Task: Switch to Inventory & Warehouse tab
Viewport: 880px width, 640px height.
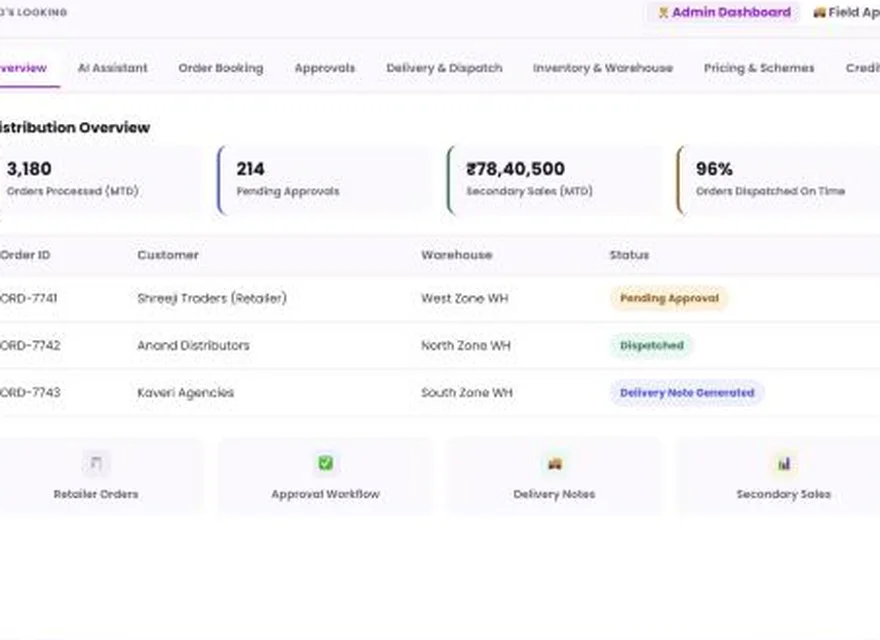Action: pyautogui.click(x=603, y=68)
